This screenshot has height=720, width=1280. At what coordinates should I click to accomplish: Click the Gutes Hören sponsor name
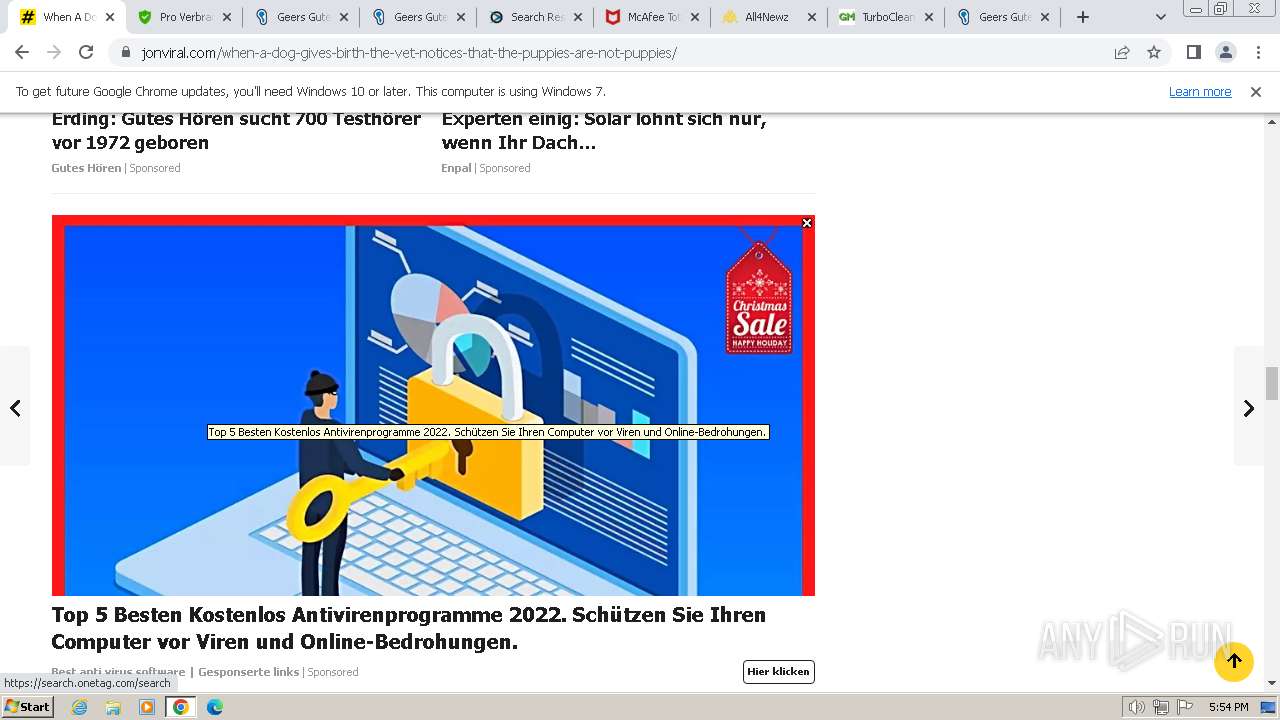[86, 168]
